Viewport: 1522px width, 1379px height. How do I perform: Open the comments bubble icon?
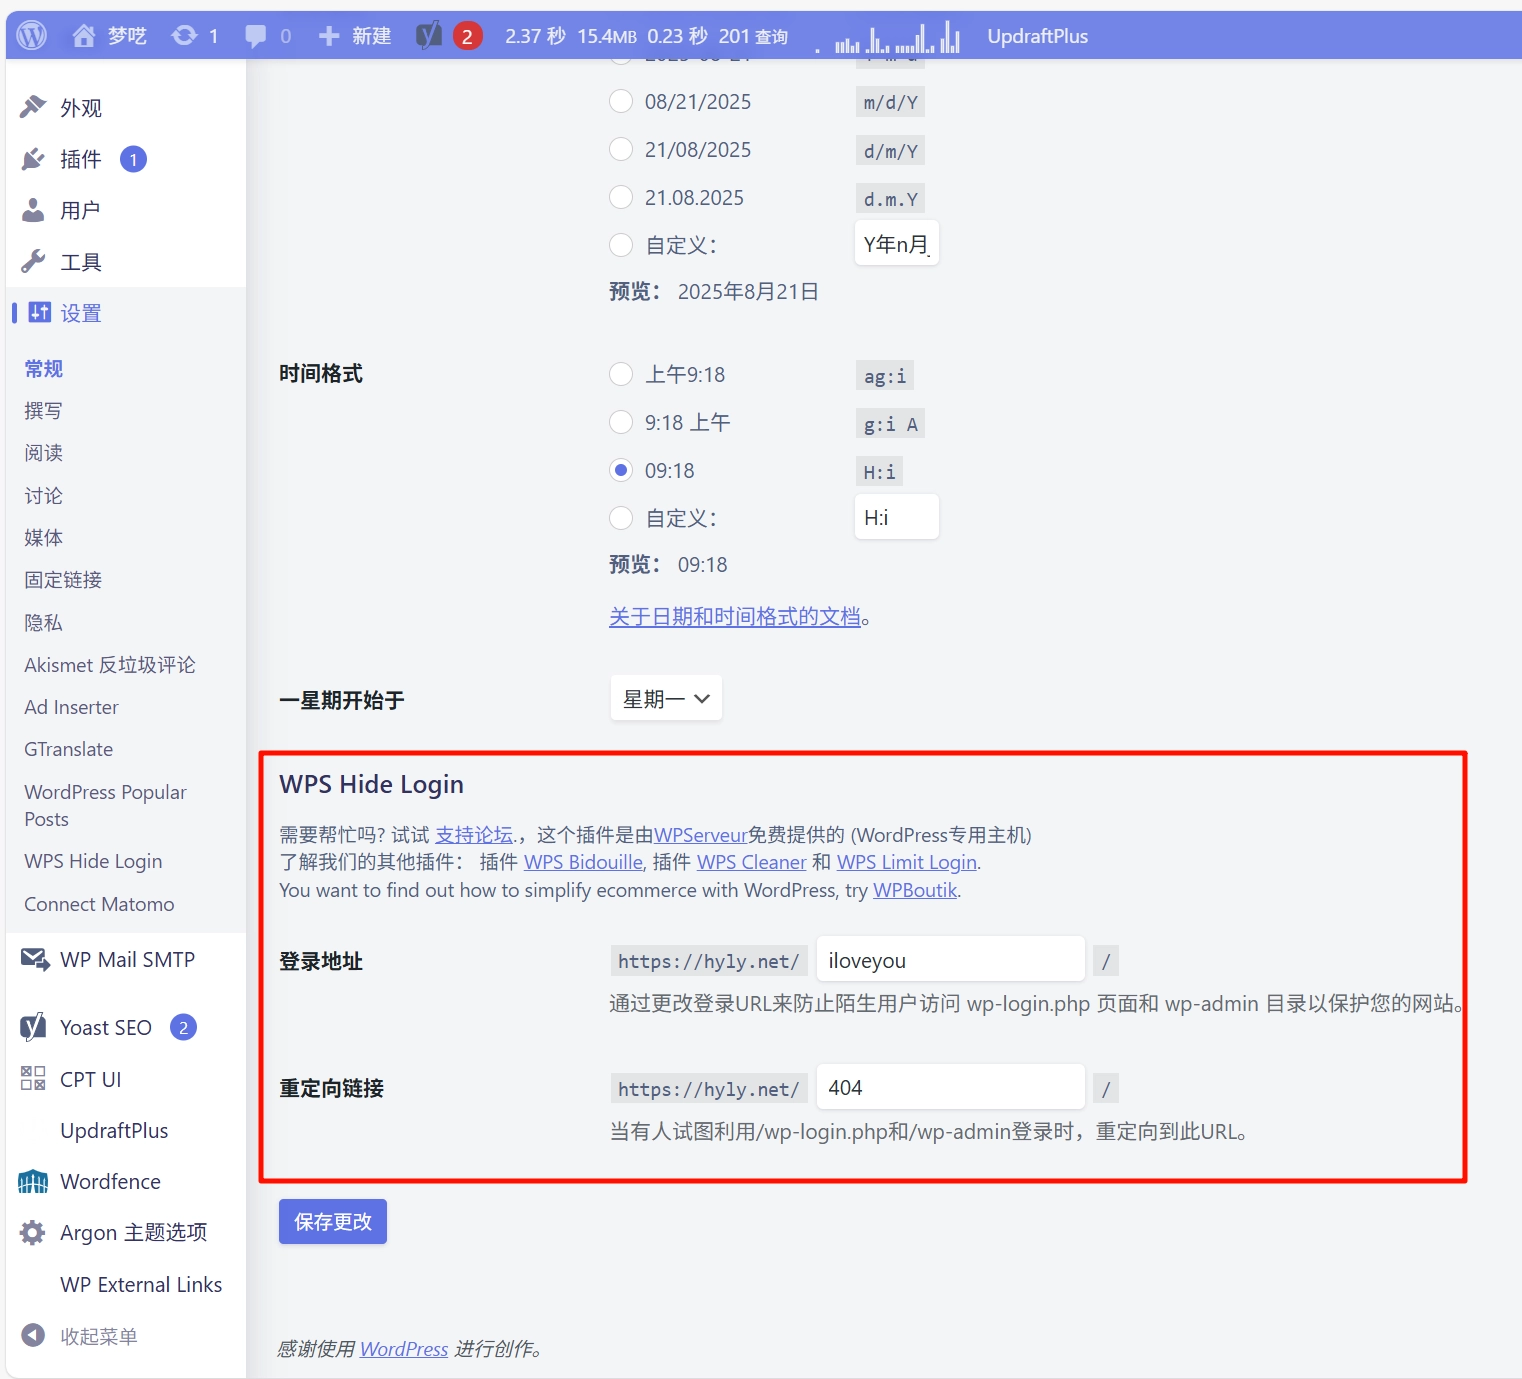coord(256,36)
